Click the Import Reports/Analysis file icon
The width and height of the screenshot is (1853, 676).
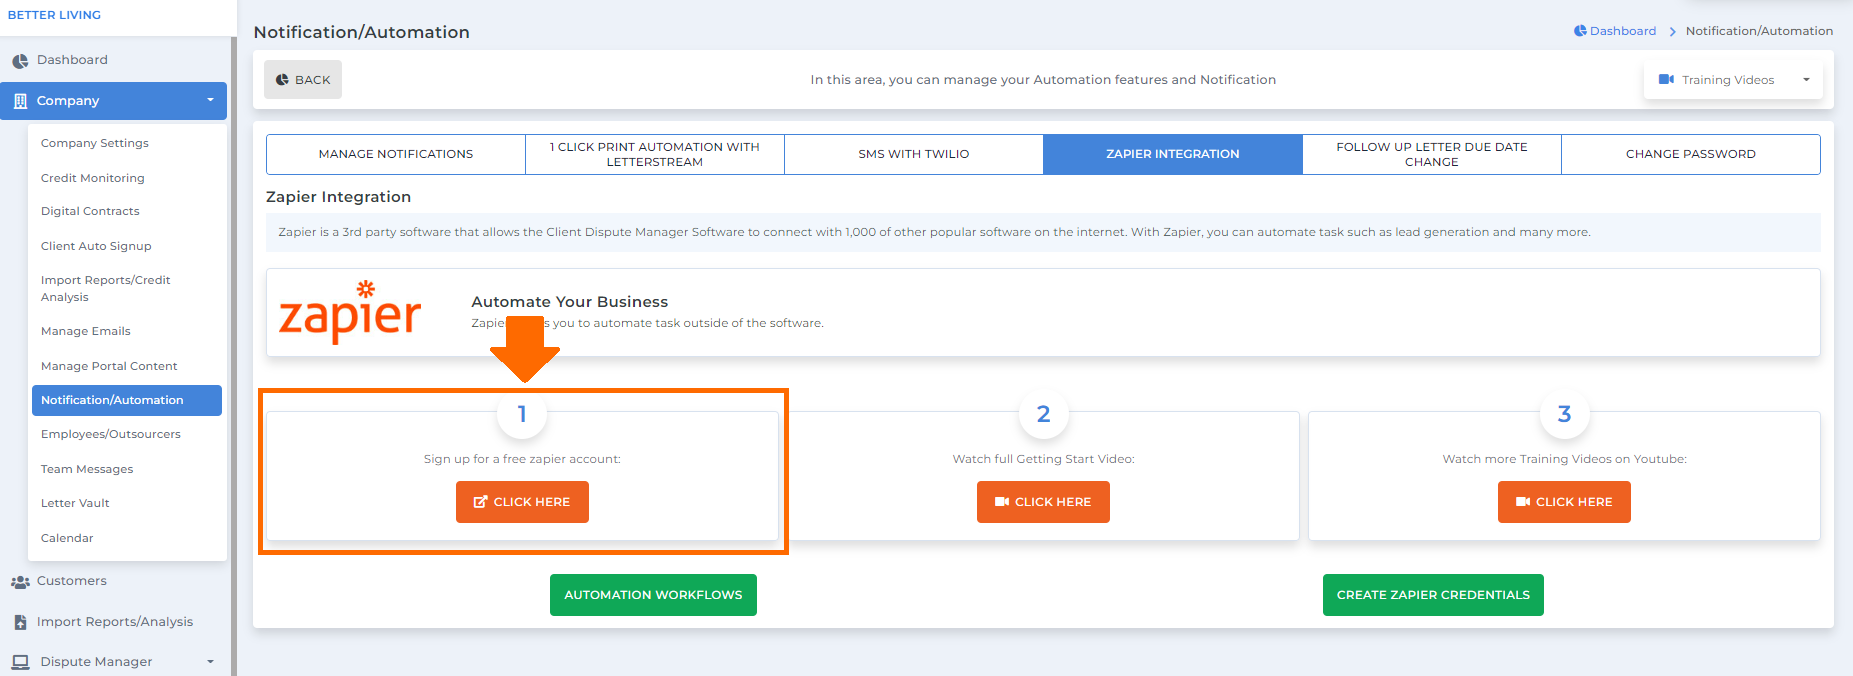[20, 622]
